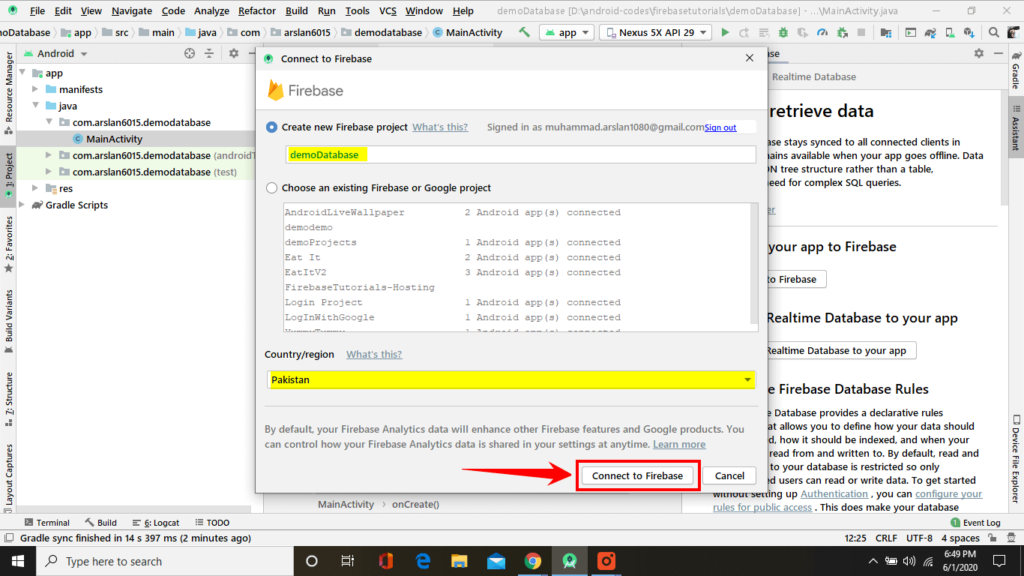Screen dimensions: 1024x576
Task: Launch the Debug app icon in toolbar
Action: (x=782, y=31)
